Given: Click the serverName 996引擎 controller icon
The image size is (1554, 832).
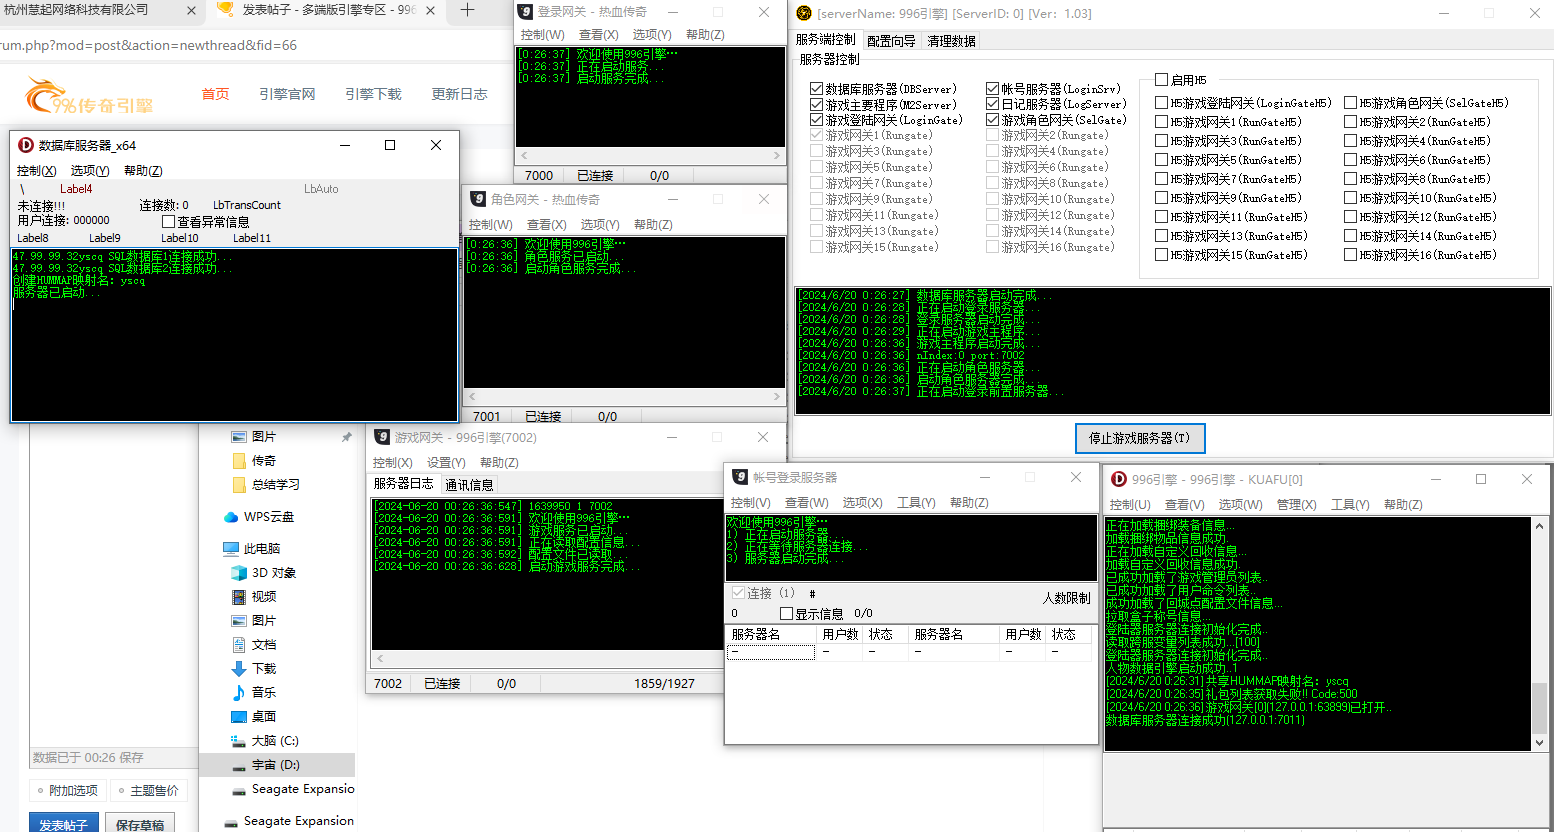Looking at the screenshot, I should 804,13.
